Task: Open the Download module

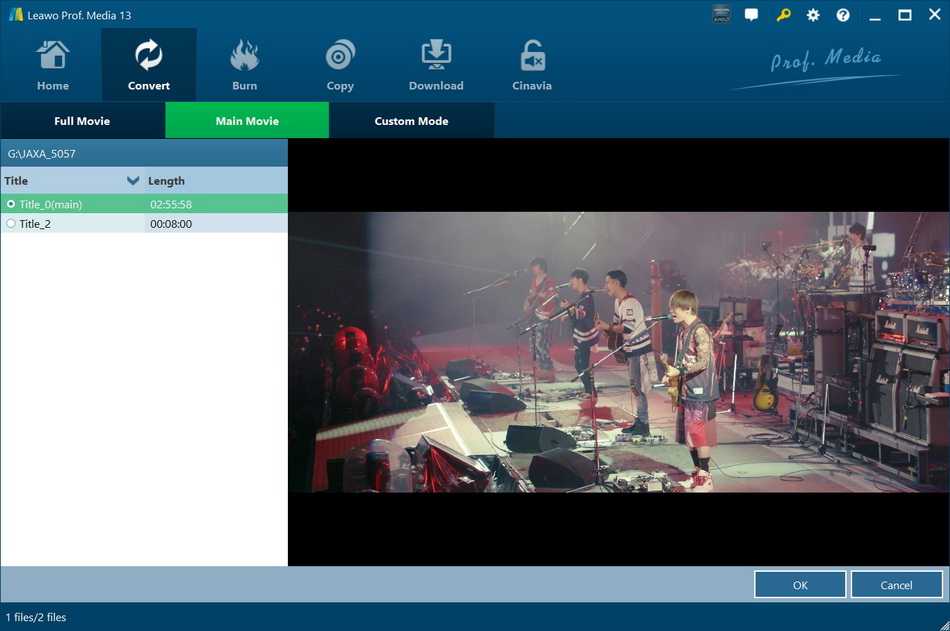Action: tap(435, 63)
